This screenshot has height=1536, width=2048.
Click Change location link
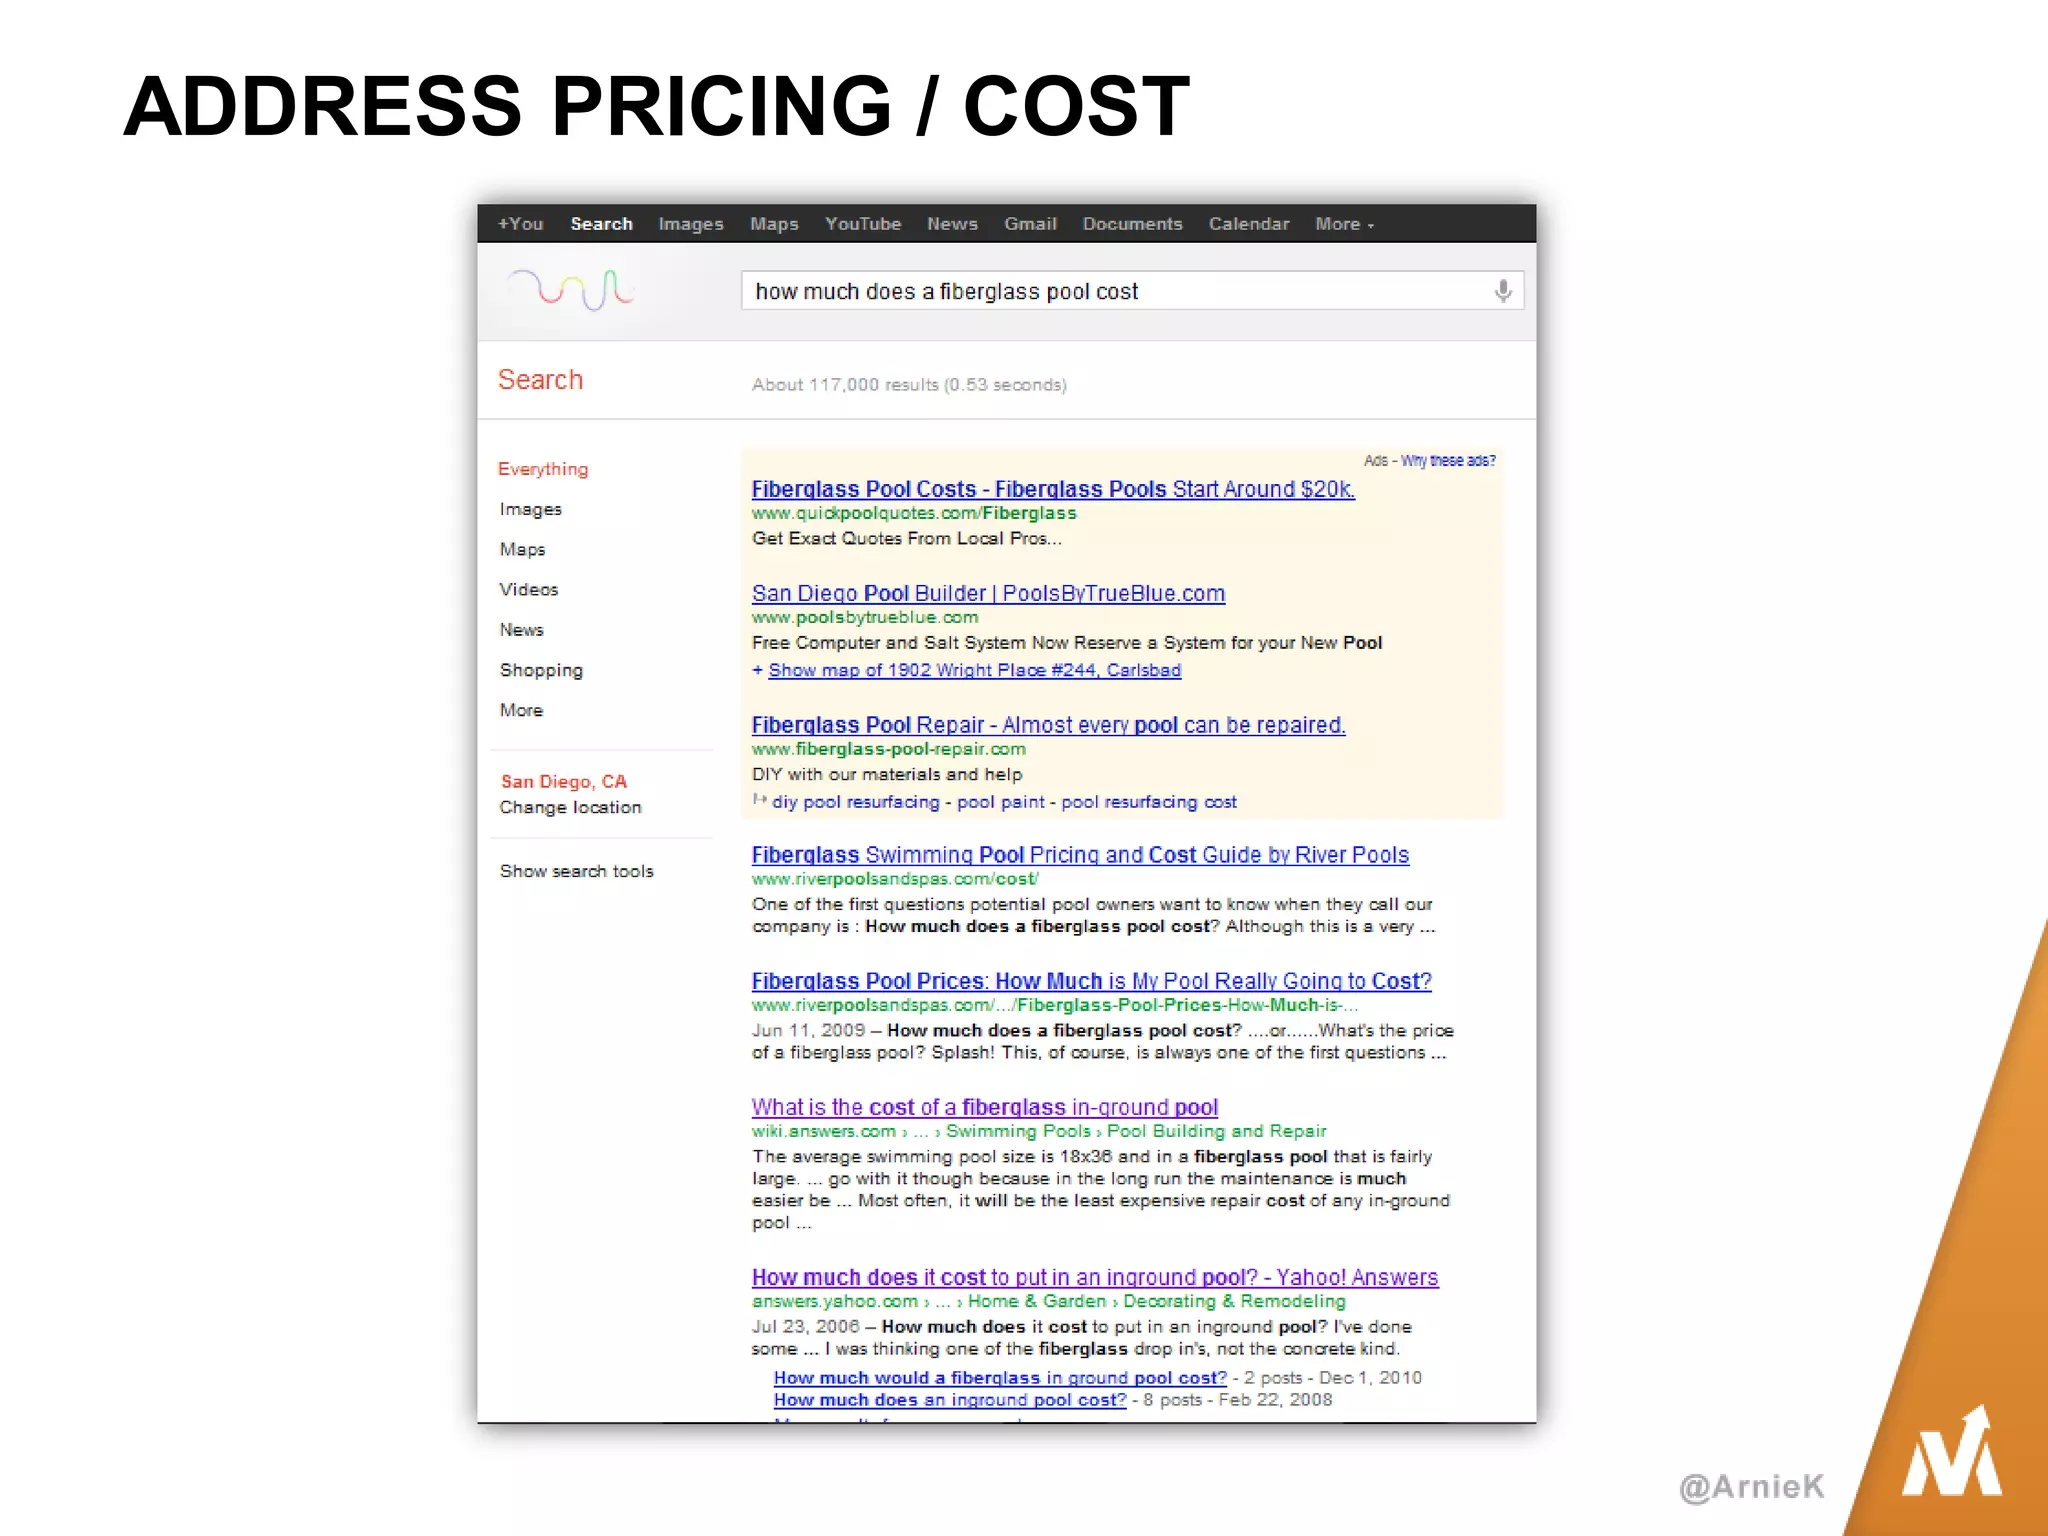(570, 807)
